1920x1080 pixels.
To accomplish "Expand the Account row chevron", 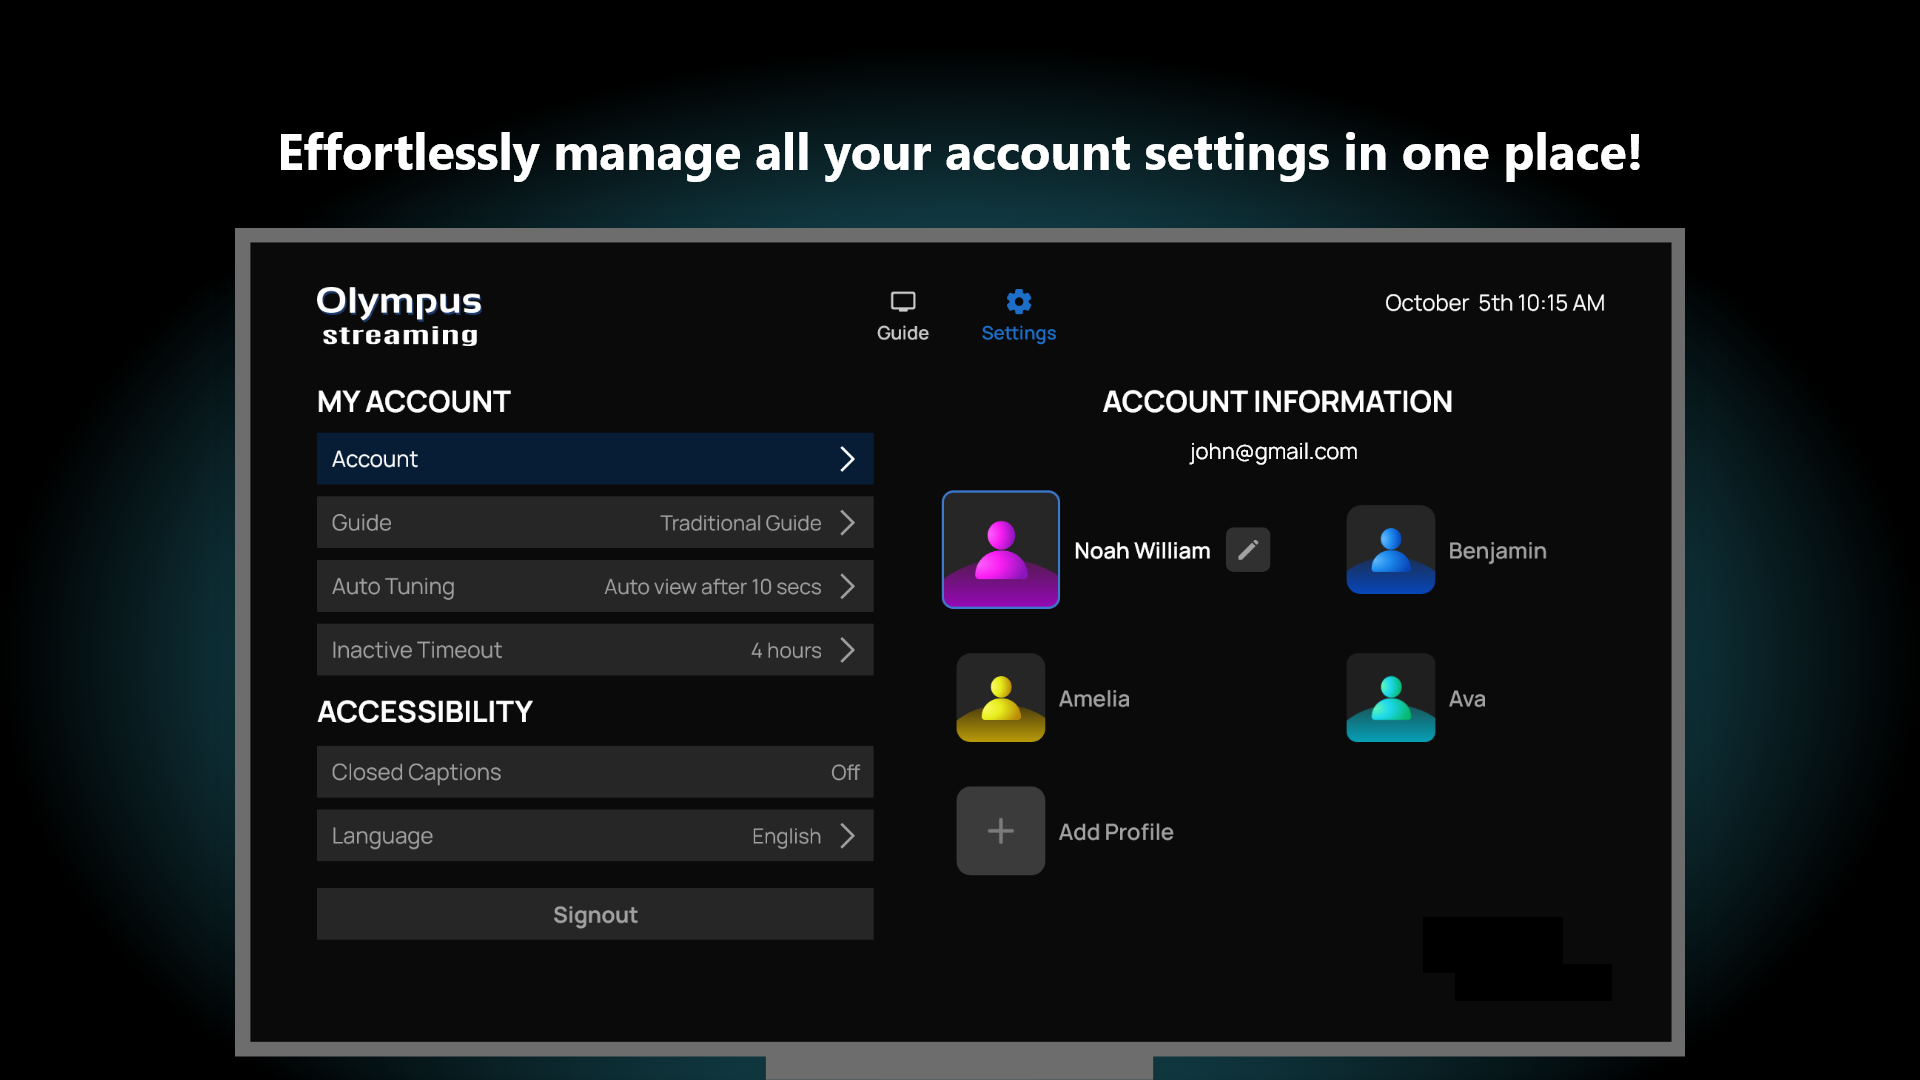I will click(847, 459).
